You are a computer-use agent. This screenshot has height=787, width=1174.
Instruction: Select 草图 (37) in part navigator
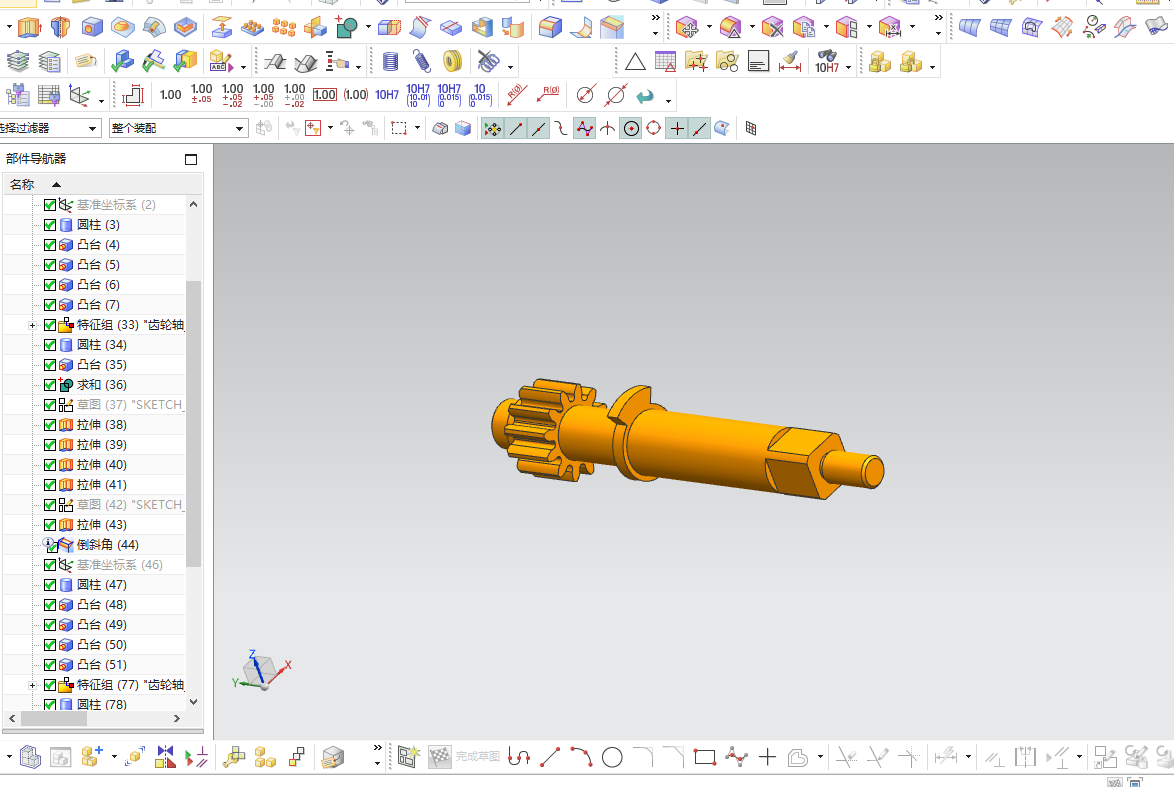point(129,405)
